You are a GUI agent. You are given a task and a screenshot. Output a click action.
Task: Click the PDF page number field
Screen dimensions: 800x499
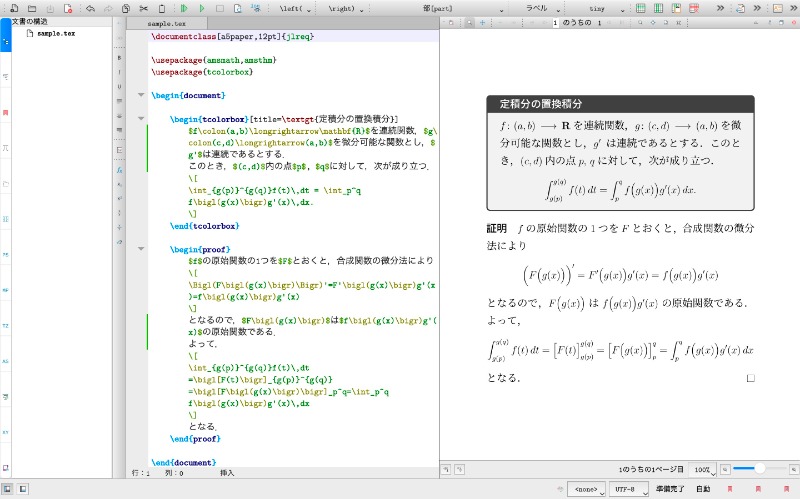(x=555, y=22)
